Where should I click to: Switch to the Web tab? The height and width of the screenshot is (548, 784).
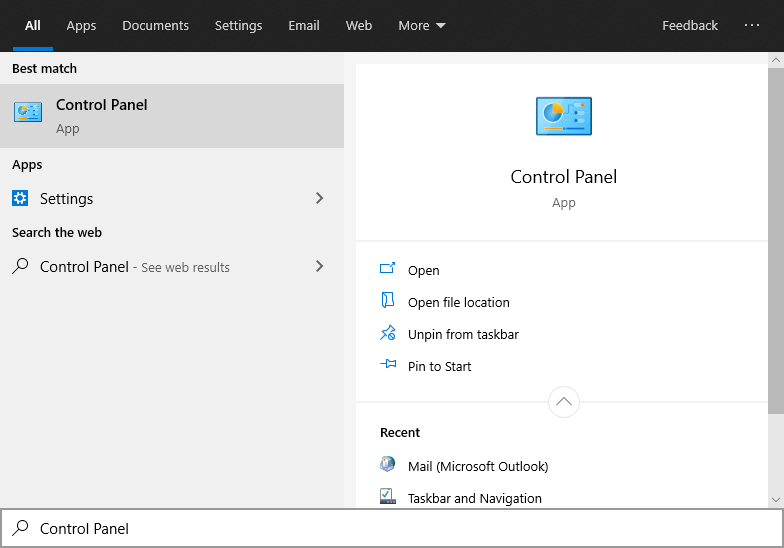click(x=358, y=26)
